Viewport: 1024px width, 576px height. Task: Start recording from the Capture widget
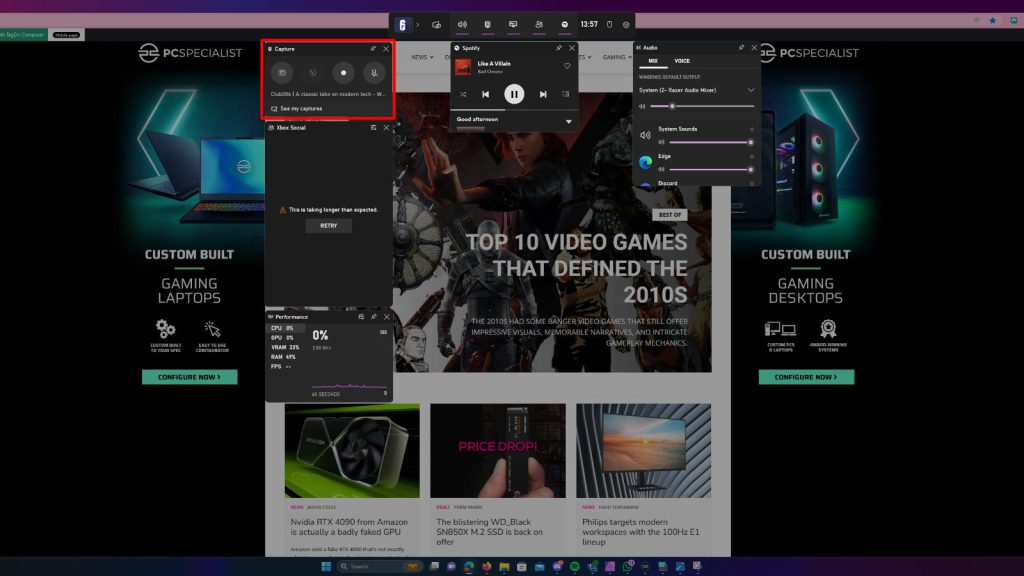coord(342,73)
